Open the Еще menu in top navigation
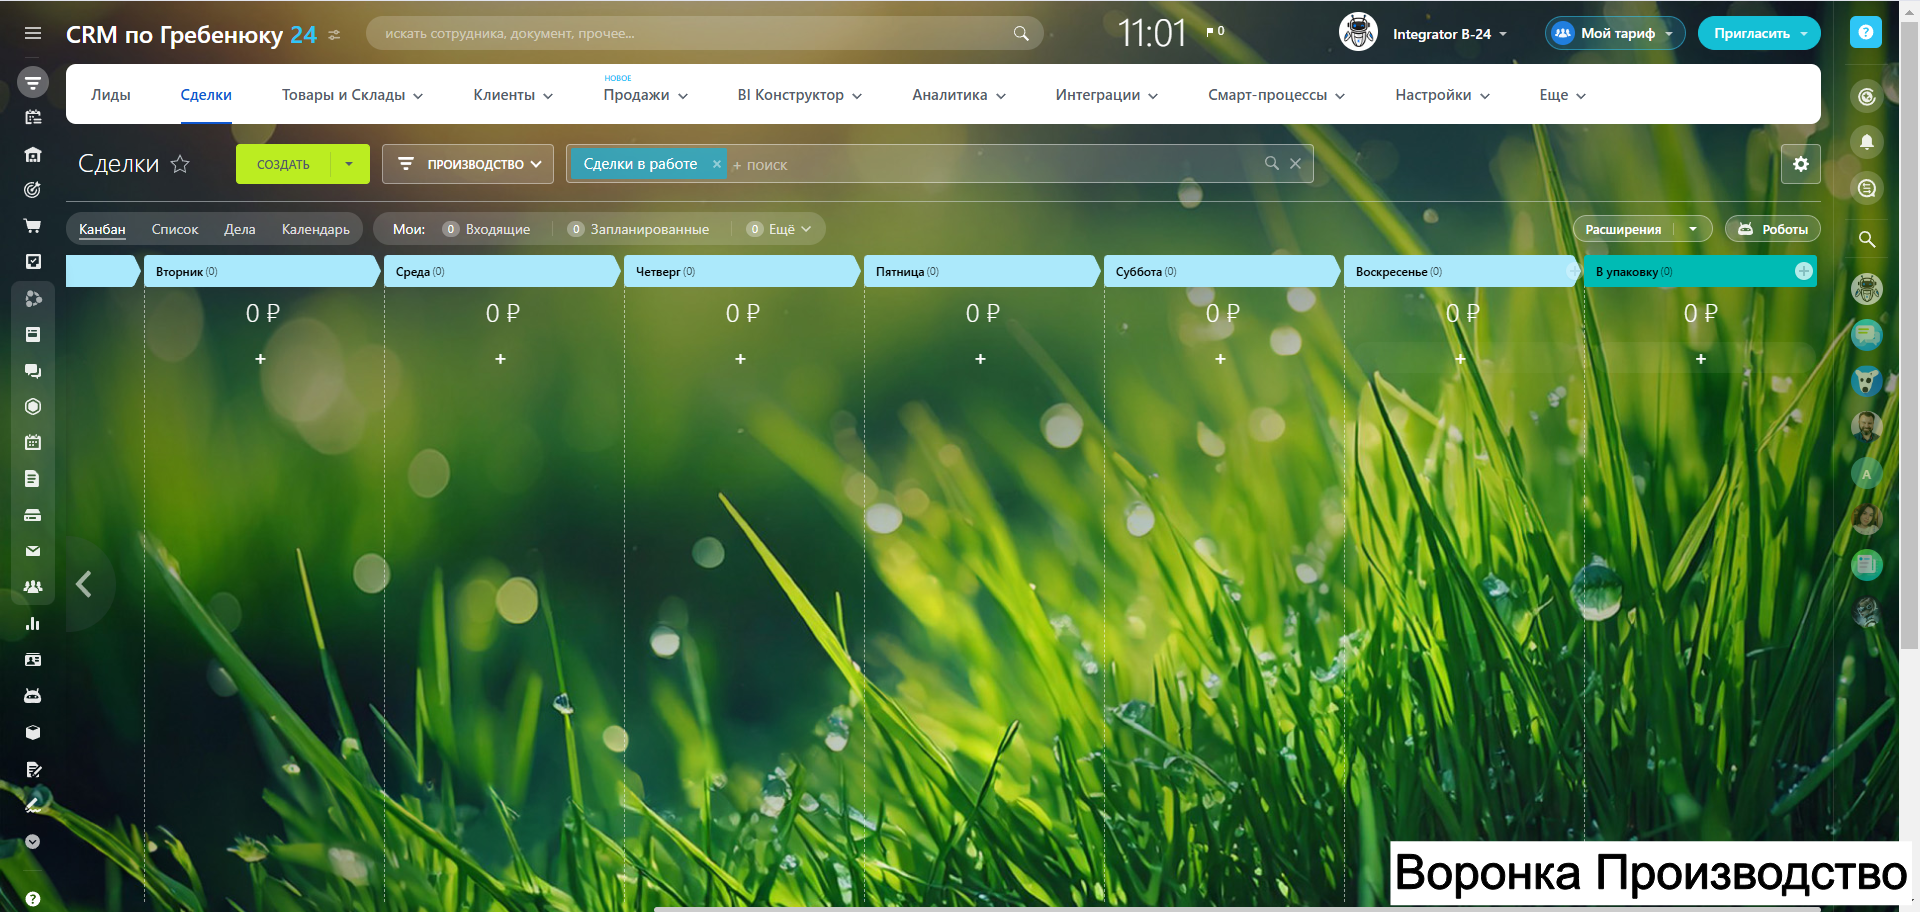This screenshot has width=1920, height=912. 1562,95
